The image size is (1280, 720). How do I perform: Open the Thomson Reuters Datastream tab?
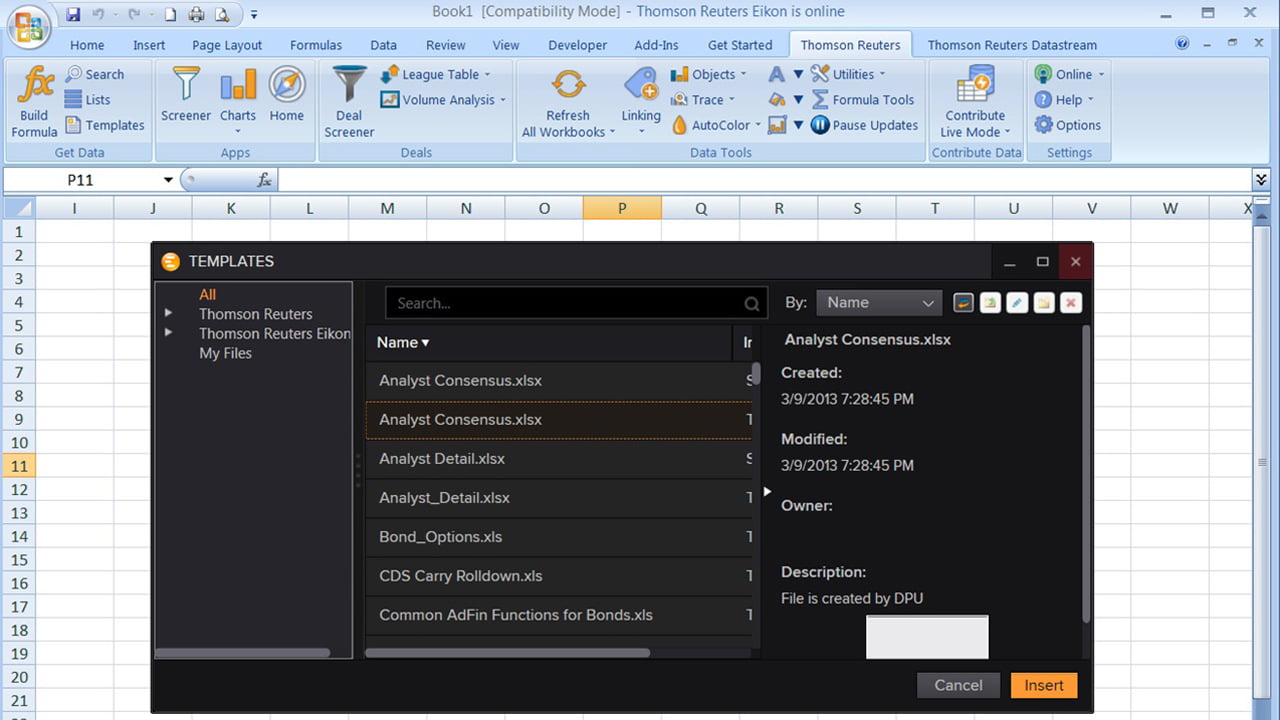(x=1012, y=45)
